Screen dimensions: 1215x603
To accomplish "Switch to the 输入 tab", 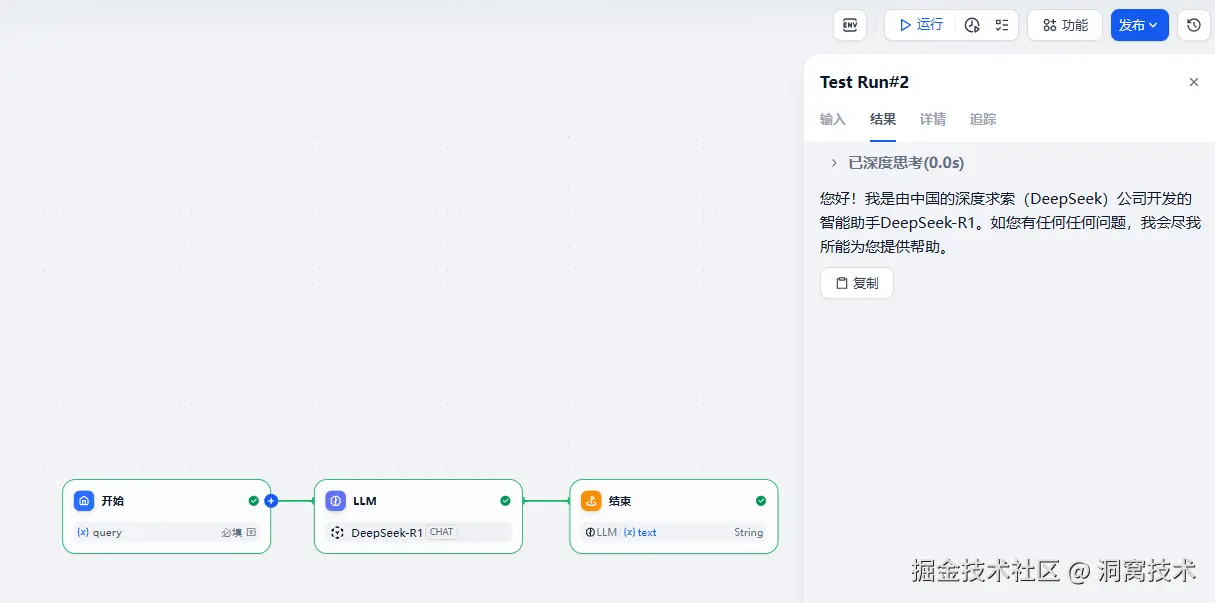I will point(833,119).
